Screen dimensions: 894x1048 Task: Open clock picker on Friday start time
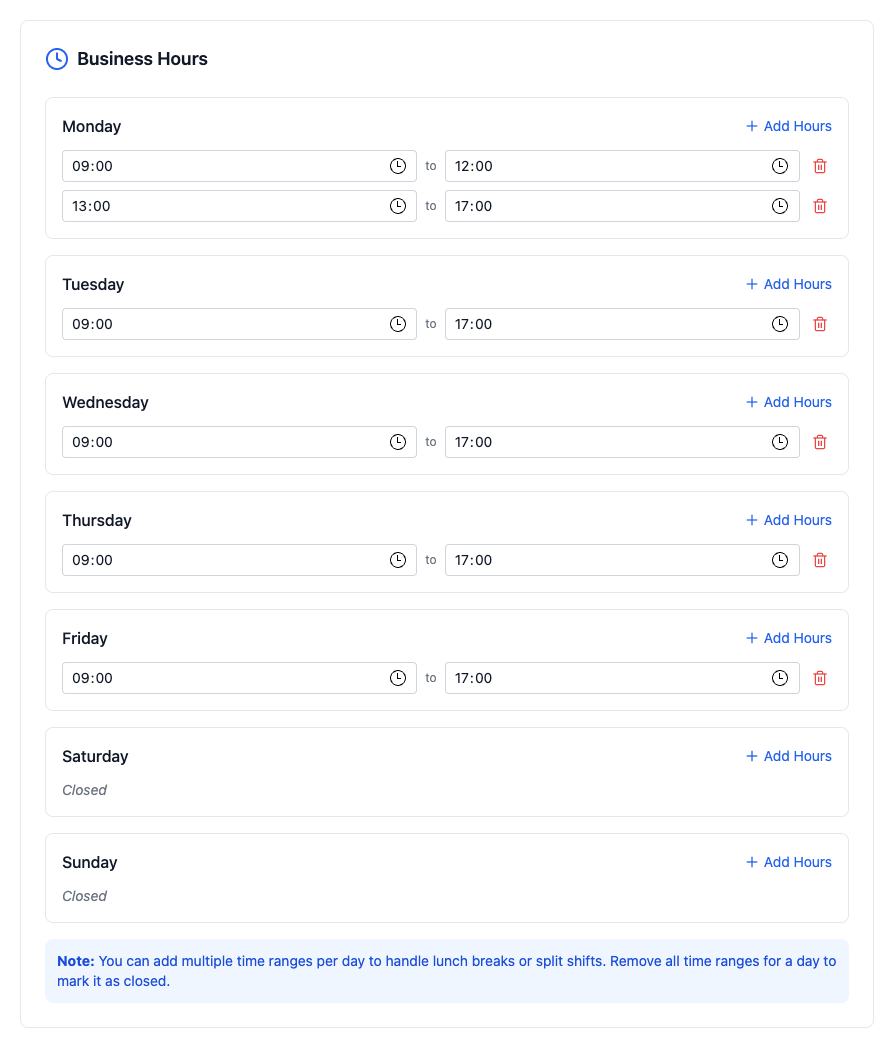coord(398,678)
